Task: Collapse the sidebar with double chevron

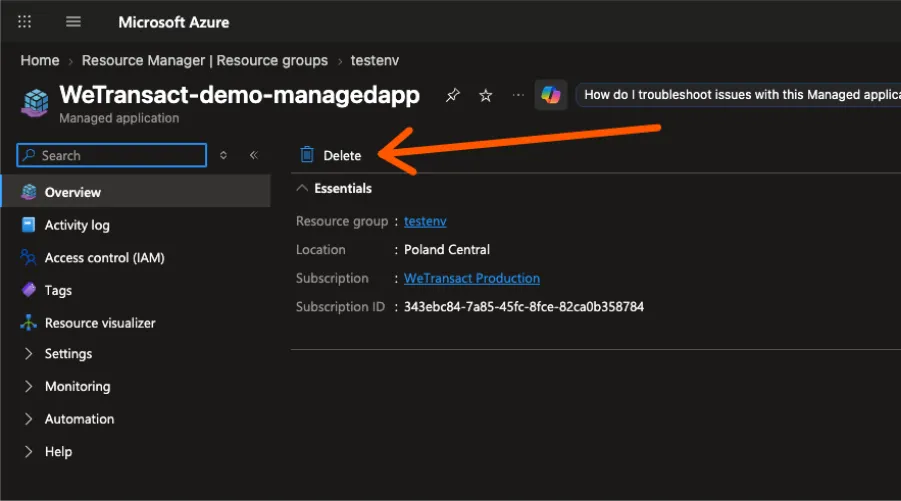Action: coord(254,155)
